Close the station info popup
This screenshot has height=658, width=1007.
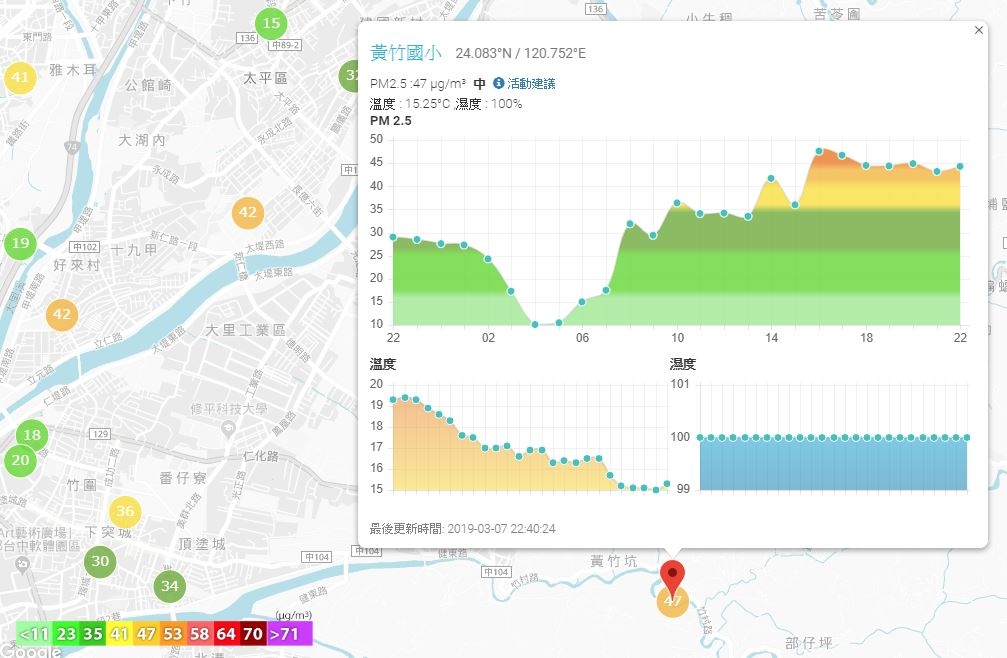[x=978, y=30]
